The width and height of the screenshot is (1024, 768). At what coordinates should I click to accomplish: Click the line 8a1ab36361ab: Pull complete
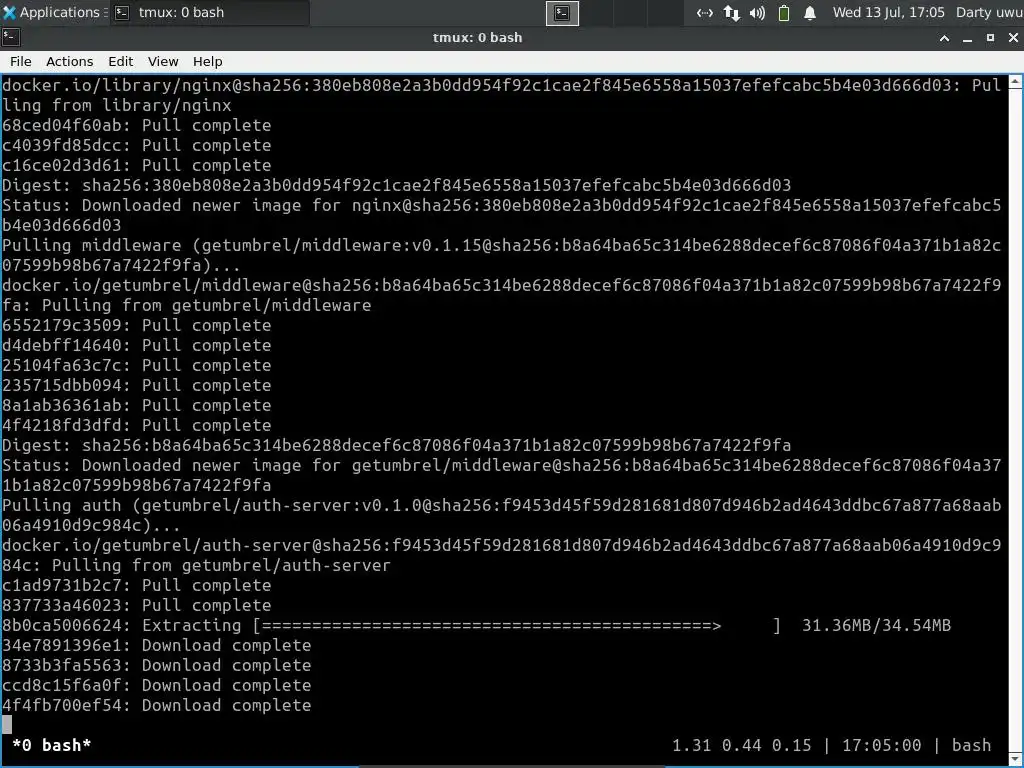pyautogui.click(x=136, y=406)
